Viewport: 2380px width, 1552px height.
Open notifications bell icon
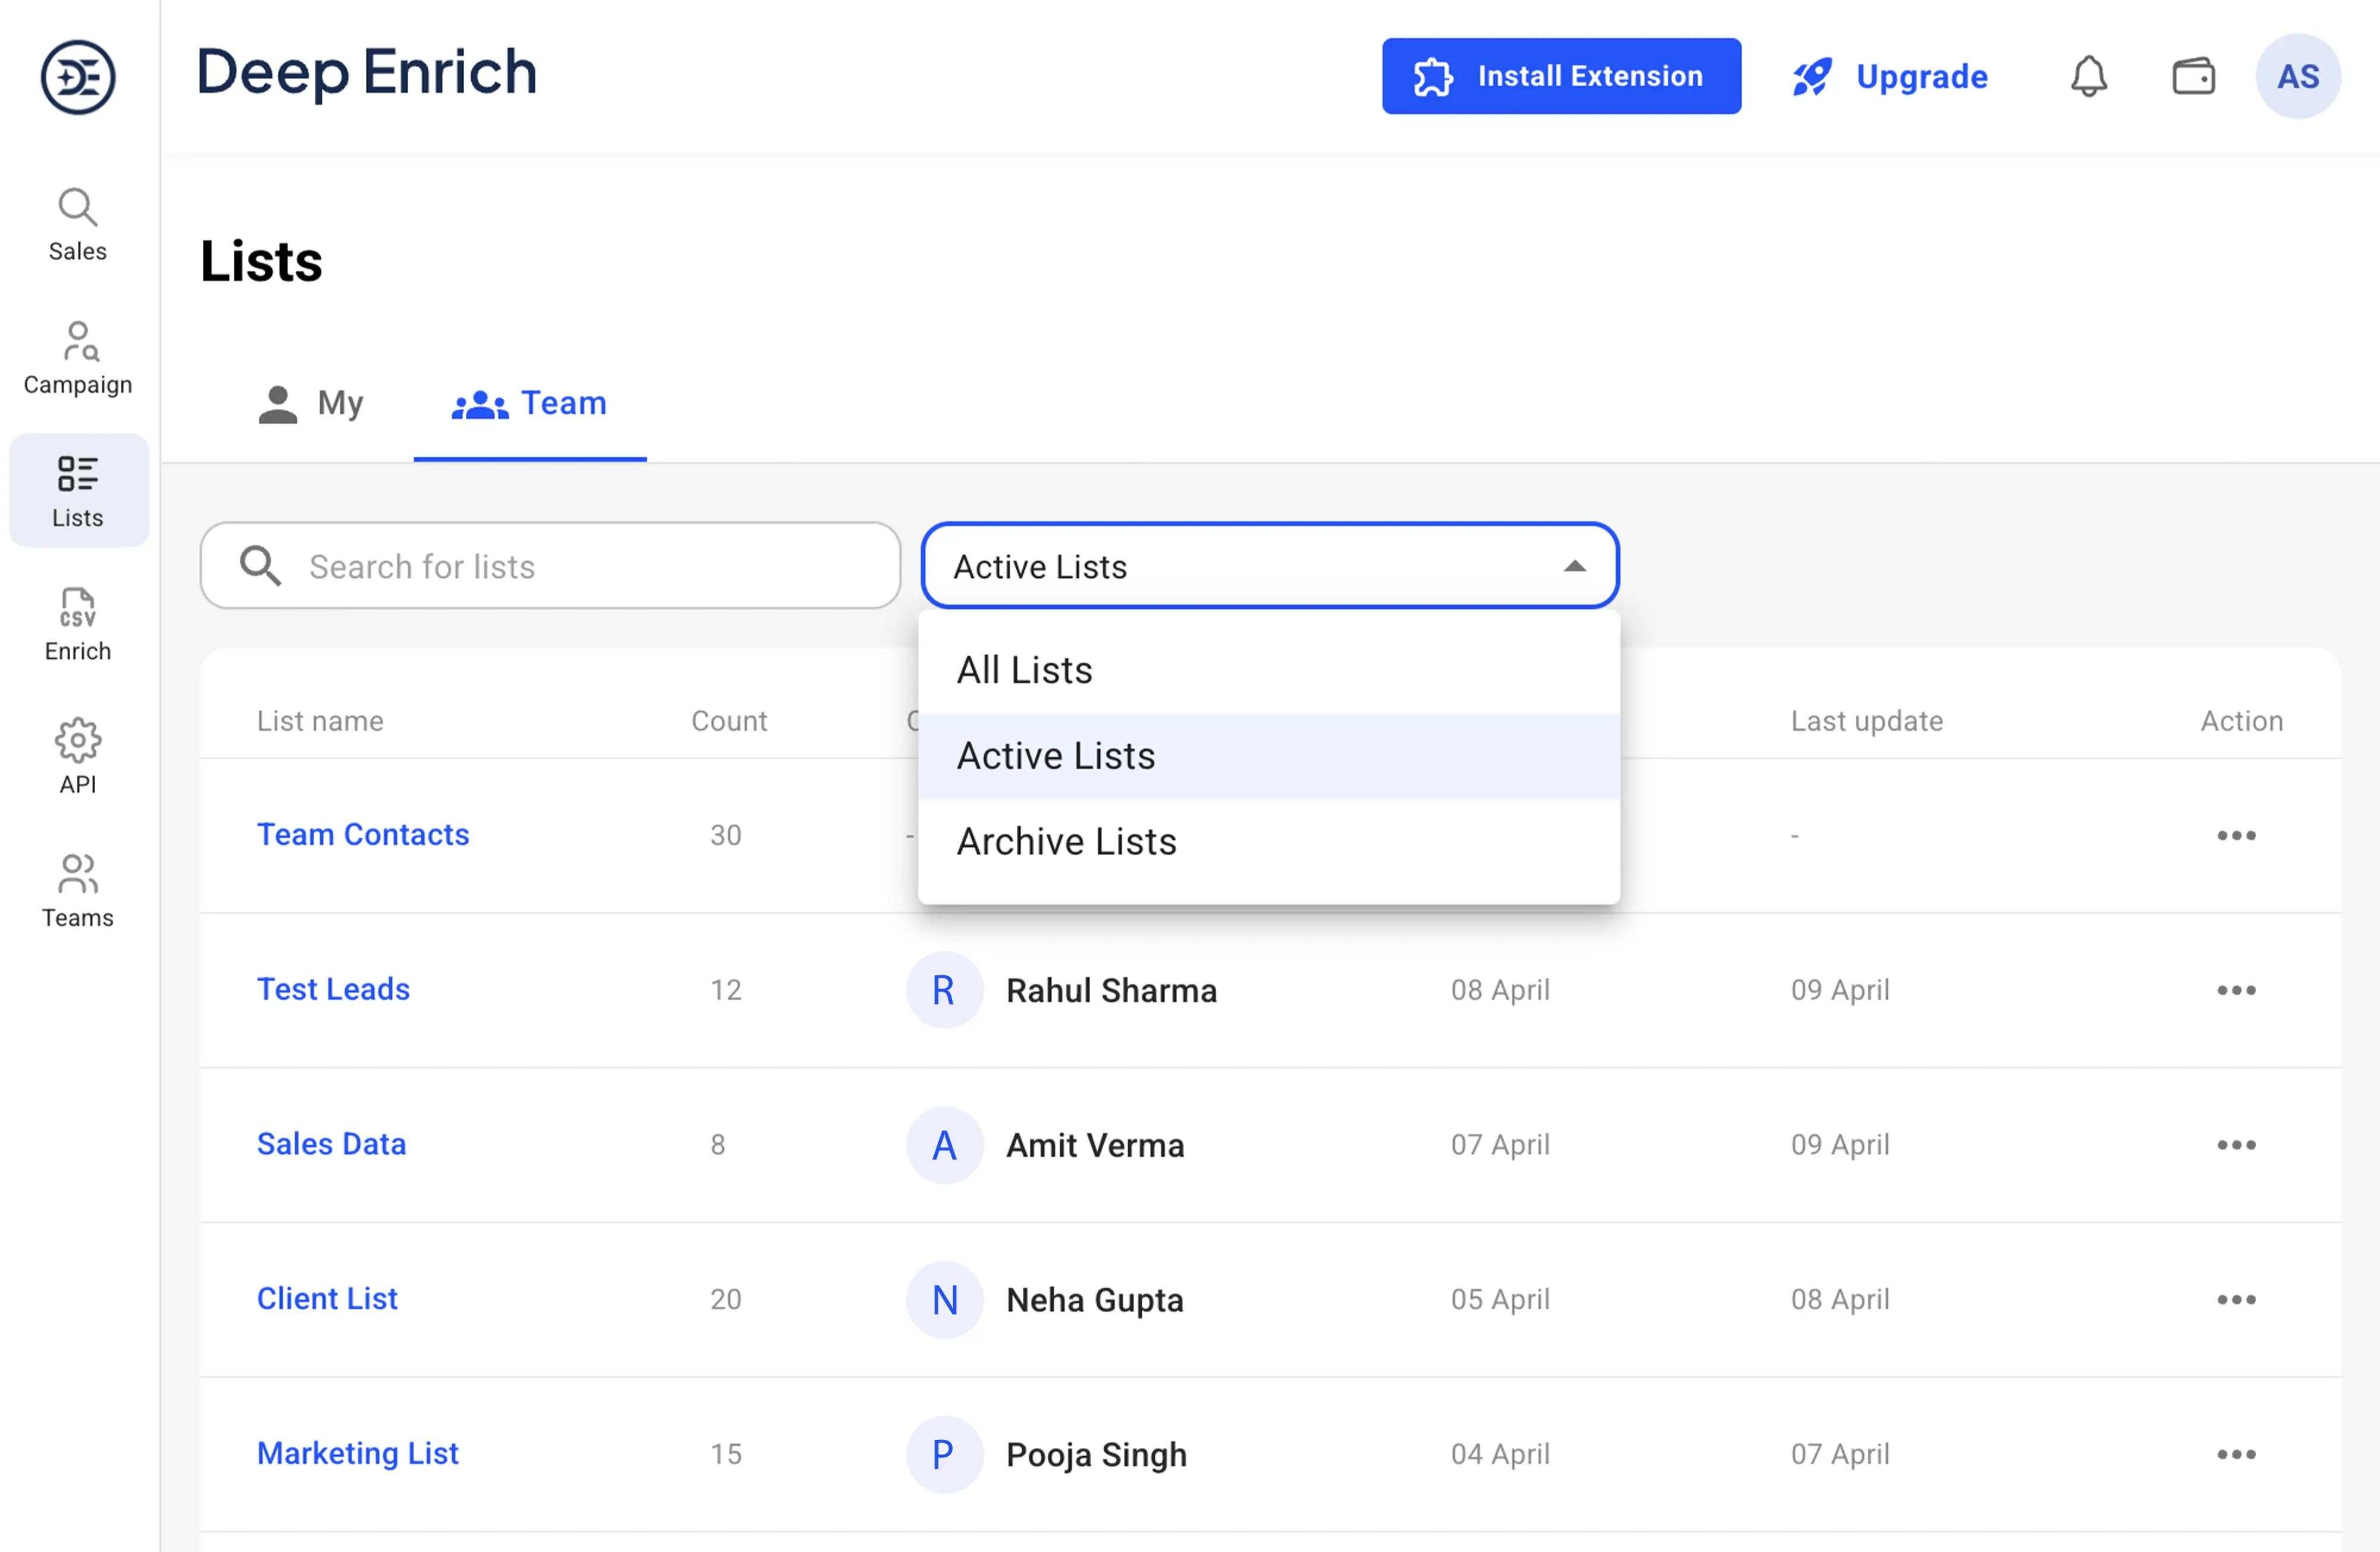click(2089, 76)
